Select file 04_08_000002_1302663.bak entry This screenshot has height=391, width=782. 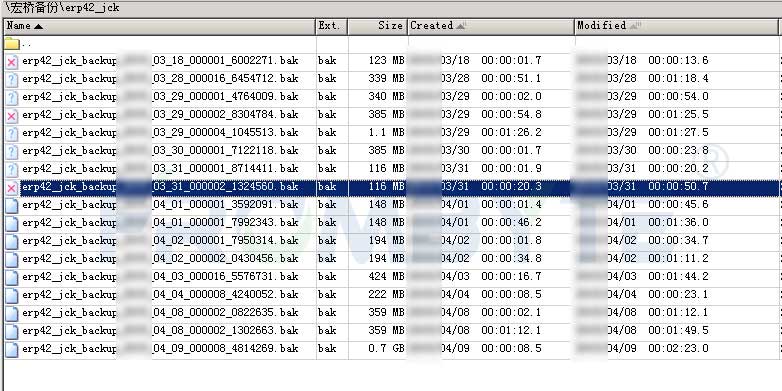(391, 331)
